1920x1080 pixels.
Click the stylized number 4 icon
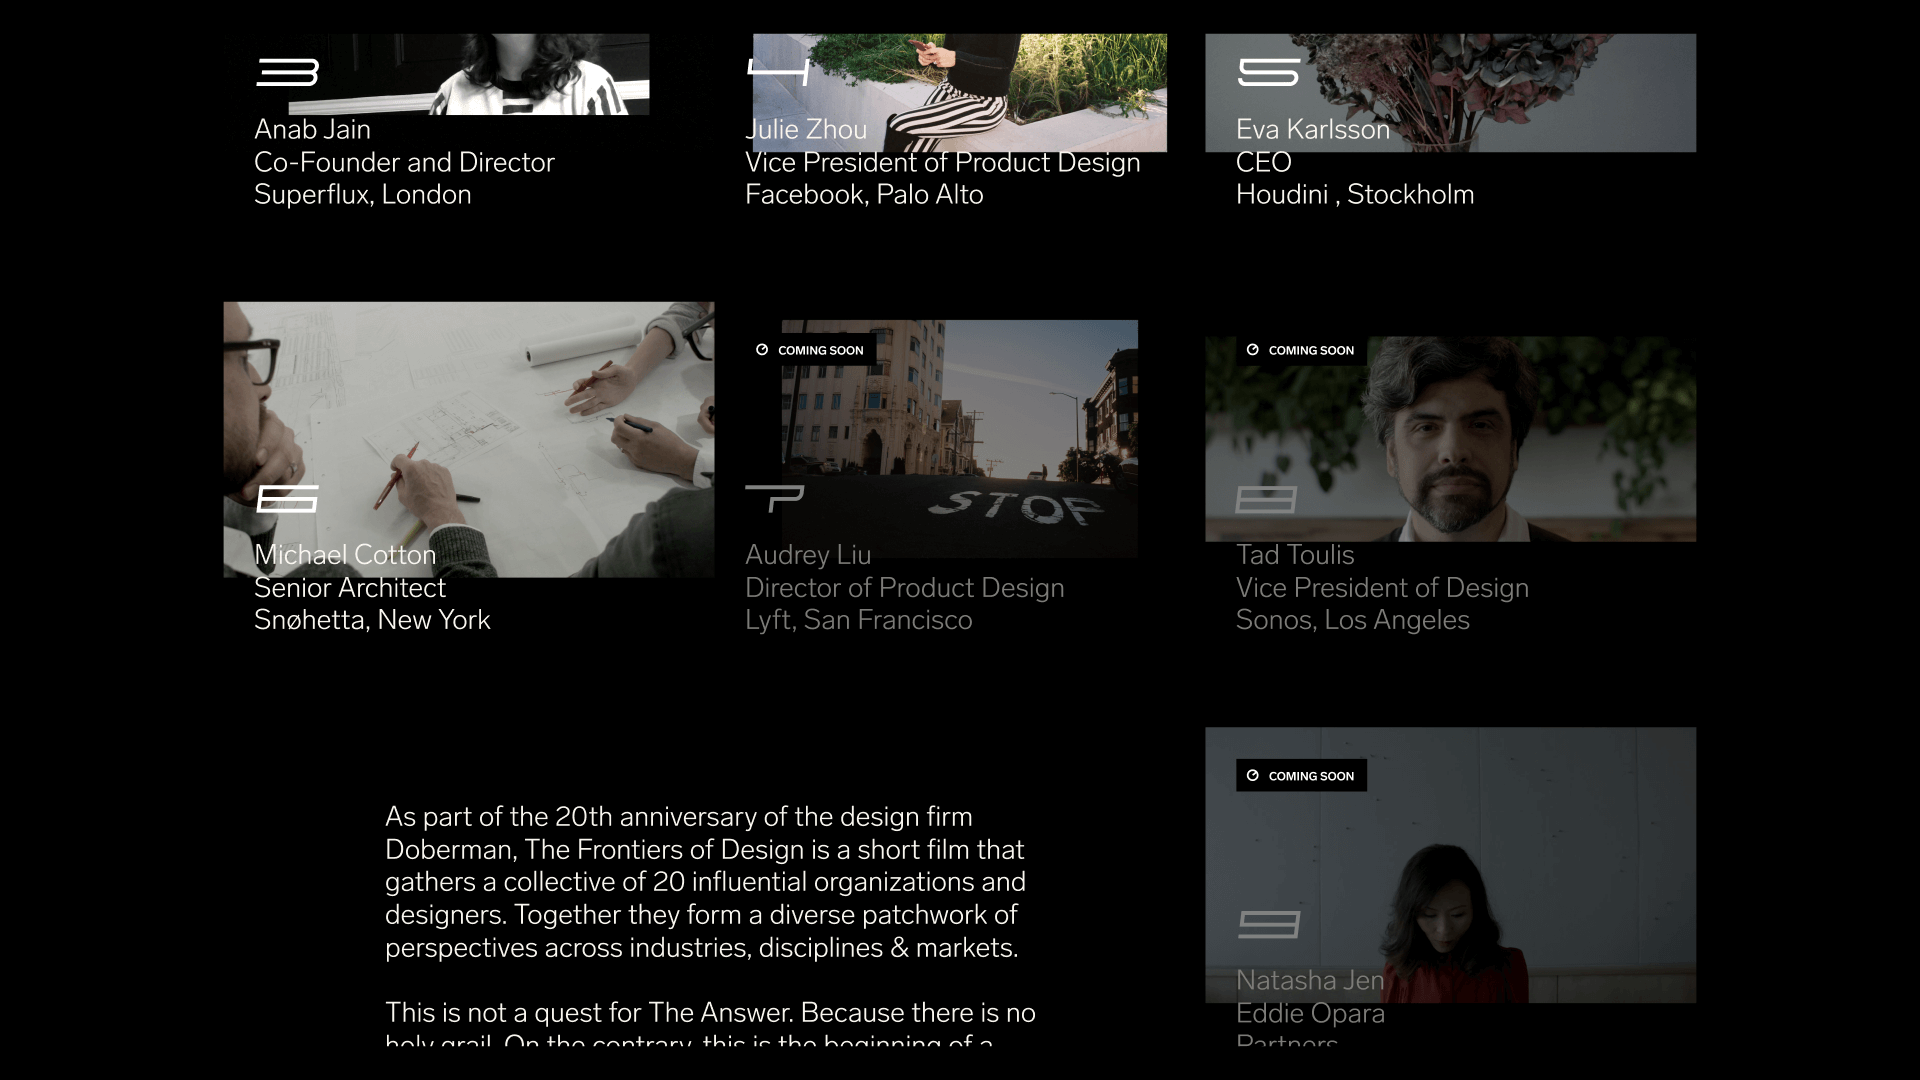point(778,71)
